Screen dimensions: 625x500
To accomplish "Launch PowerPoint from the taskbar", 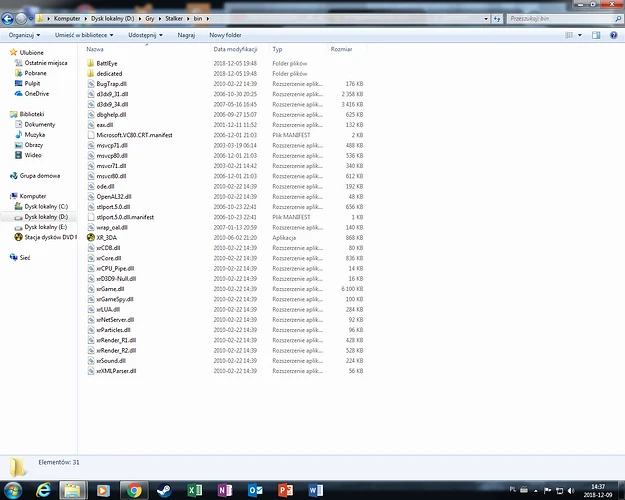I will (x=285, y=490).
